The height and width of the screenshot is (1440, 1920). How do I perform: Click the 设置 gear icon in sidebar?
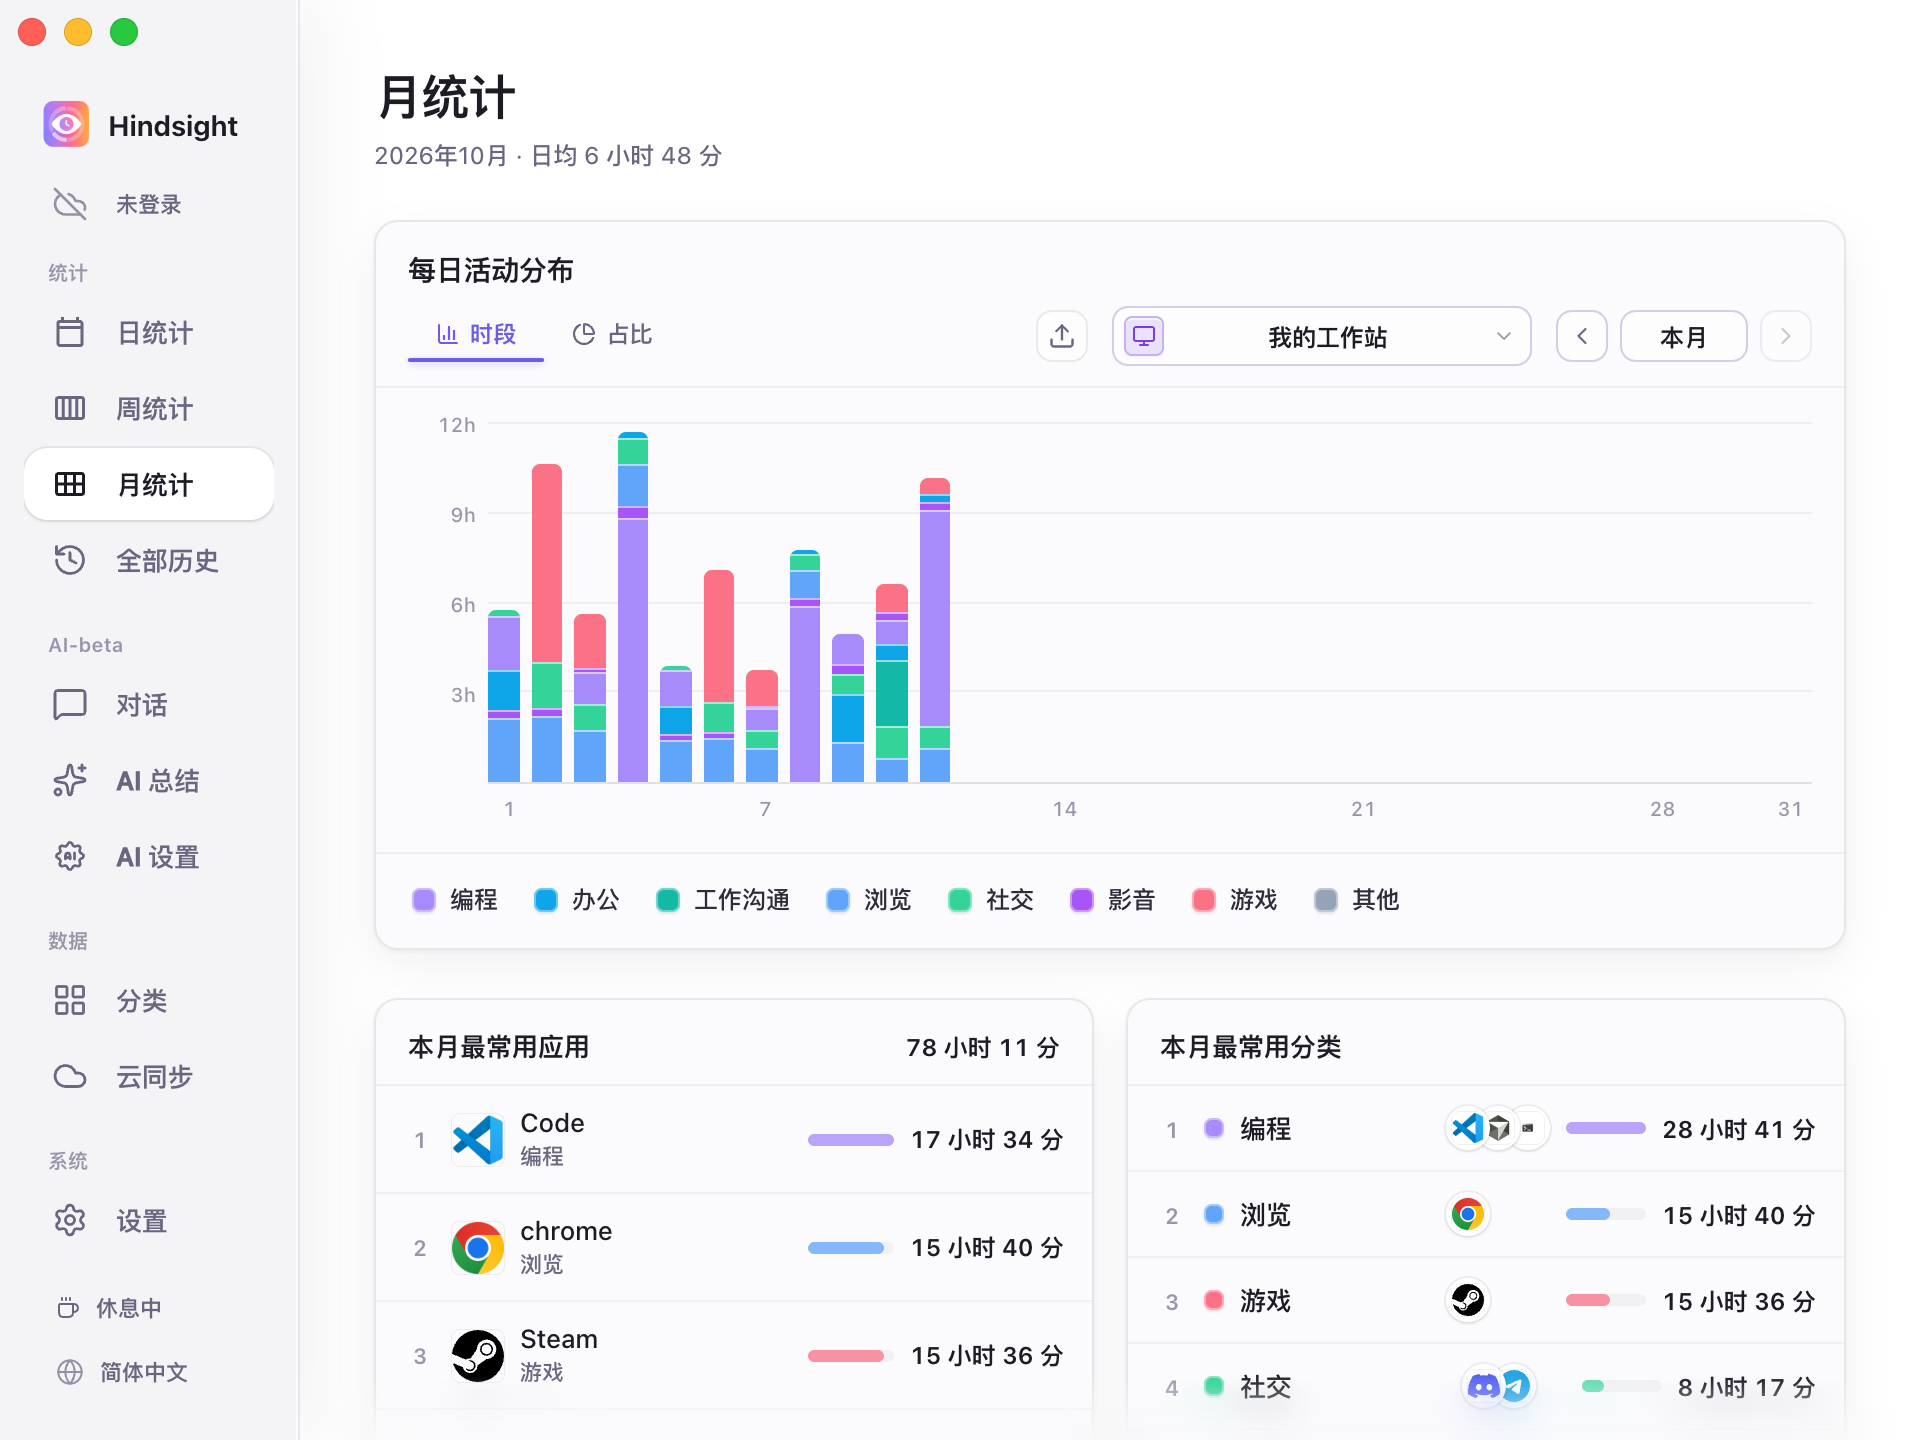[x=70, y=1221]
